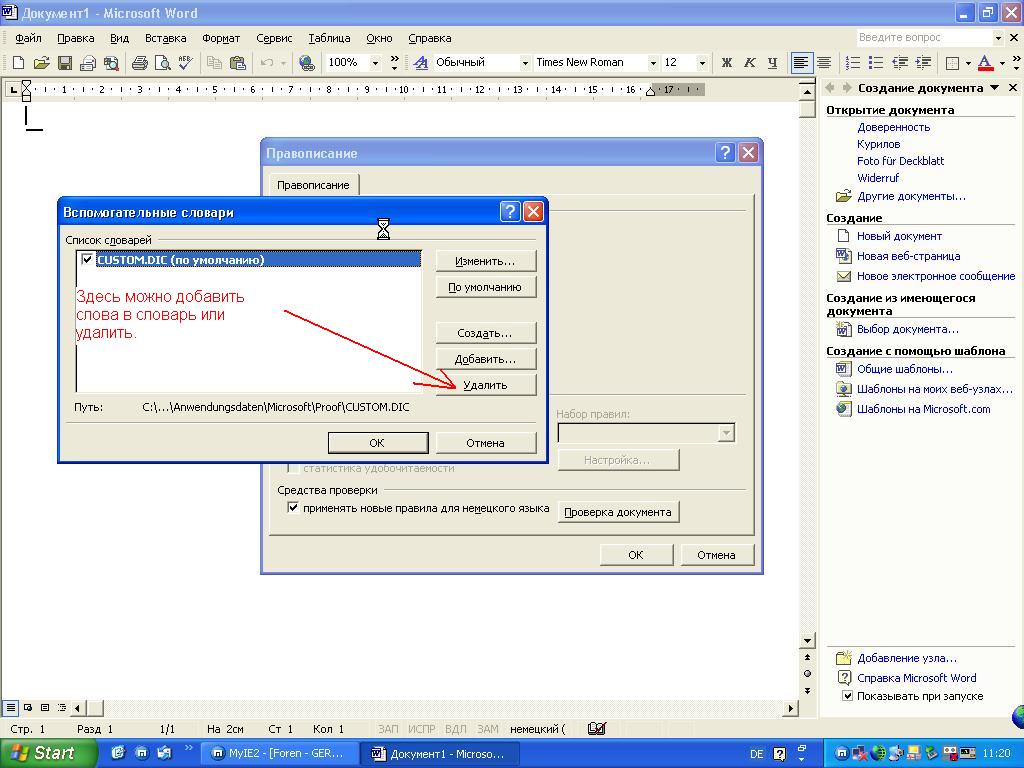This screenshot has height=768, width=1024.
Task: Open the Правка menu
Action: tap(76, 38)
